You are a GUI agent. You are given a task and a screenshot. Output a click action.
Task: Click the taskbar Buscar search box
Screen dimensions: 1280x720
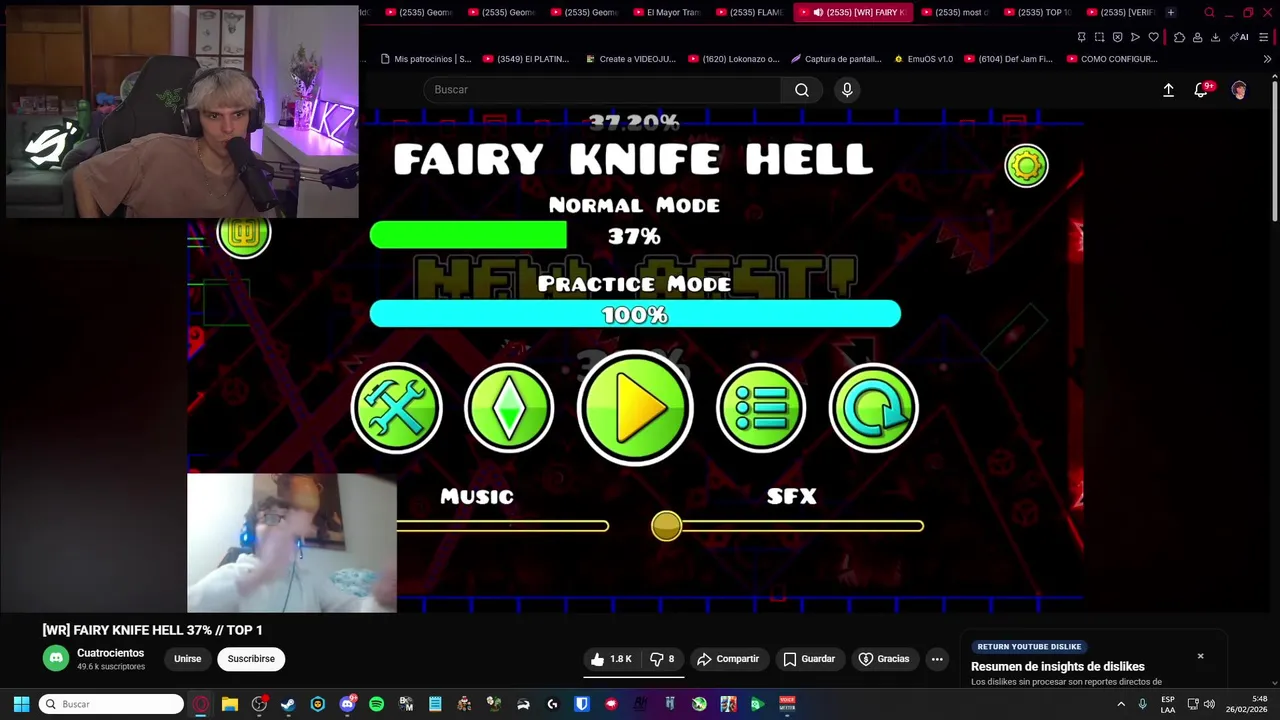click(x=111, y=704)
